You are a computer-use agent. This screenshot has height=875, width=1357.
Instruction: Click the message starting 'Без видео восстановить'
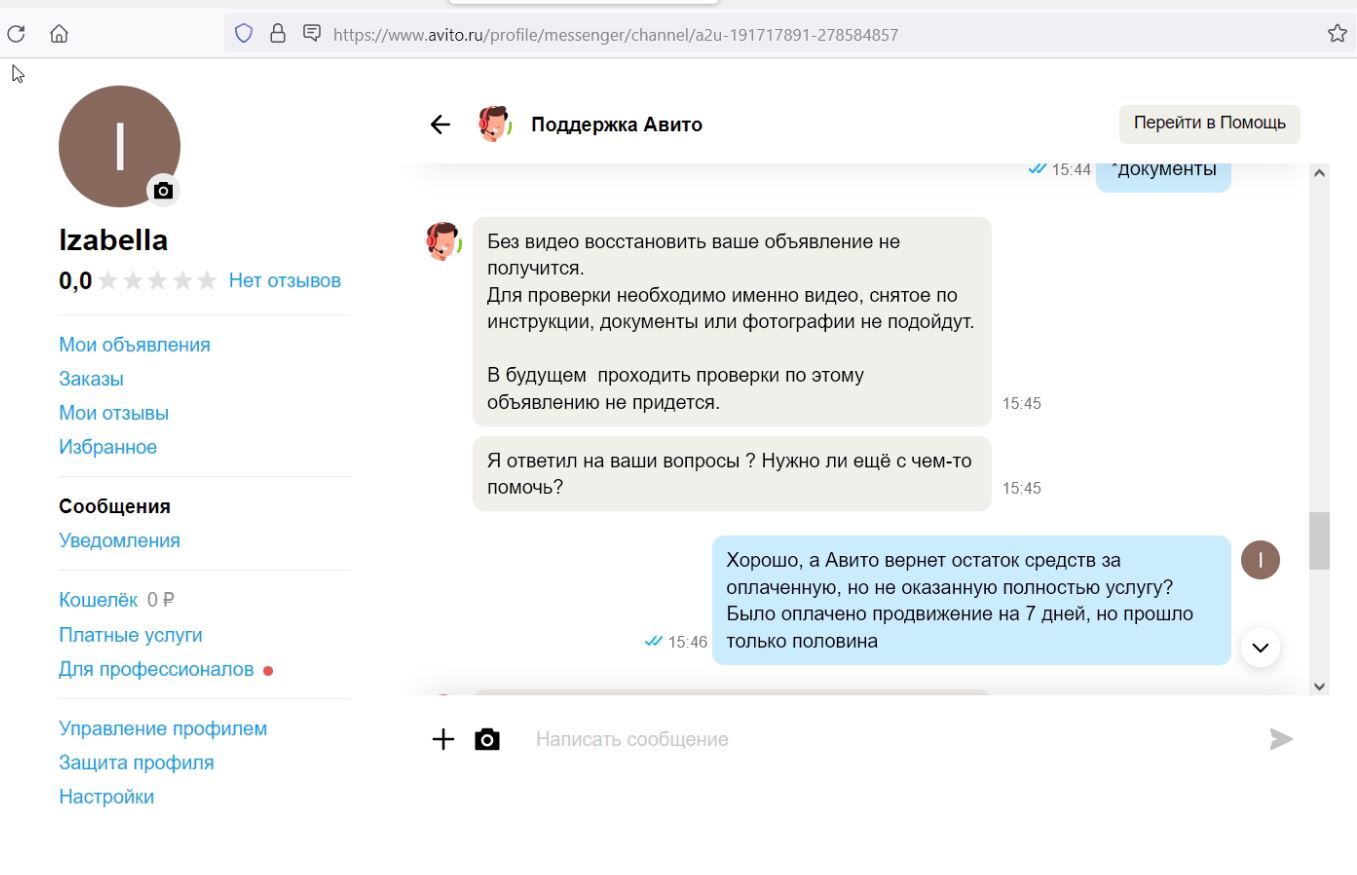pyautogui.click(x=732, y=322)
